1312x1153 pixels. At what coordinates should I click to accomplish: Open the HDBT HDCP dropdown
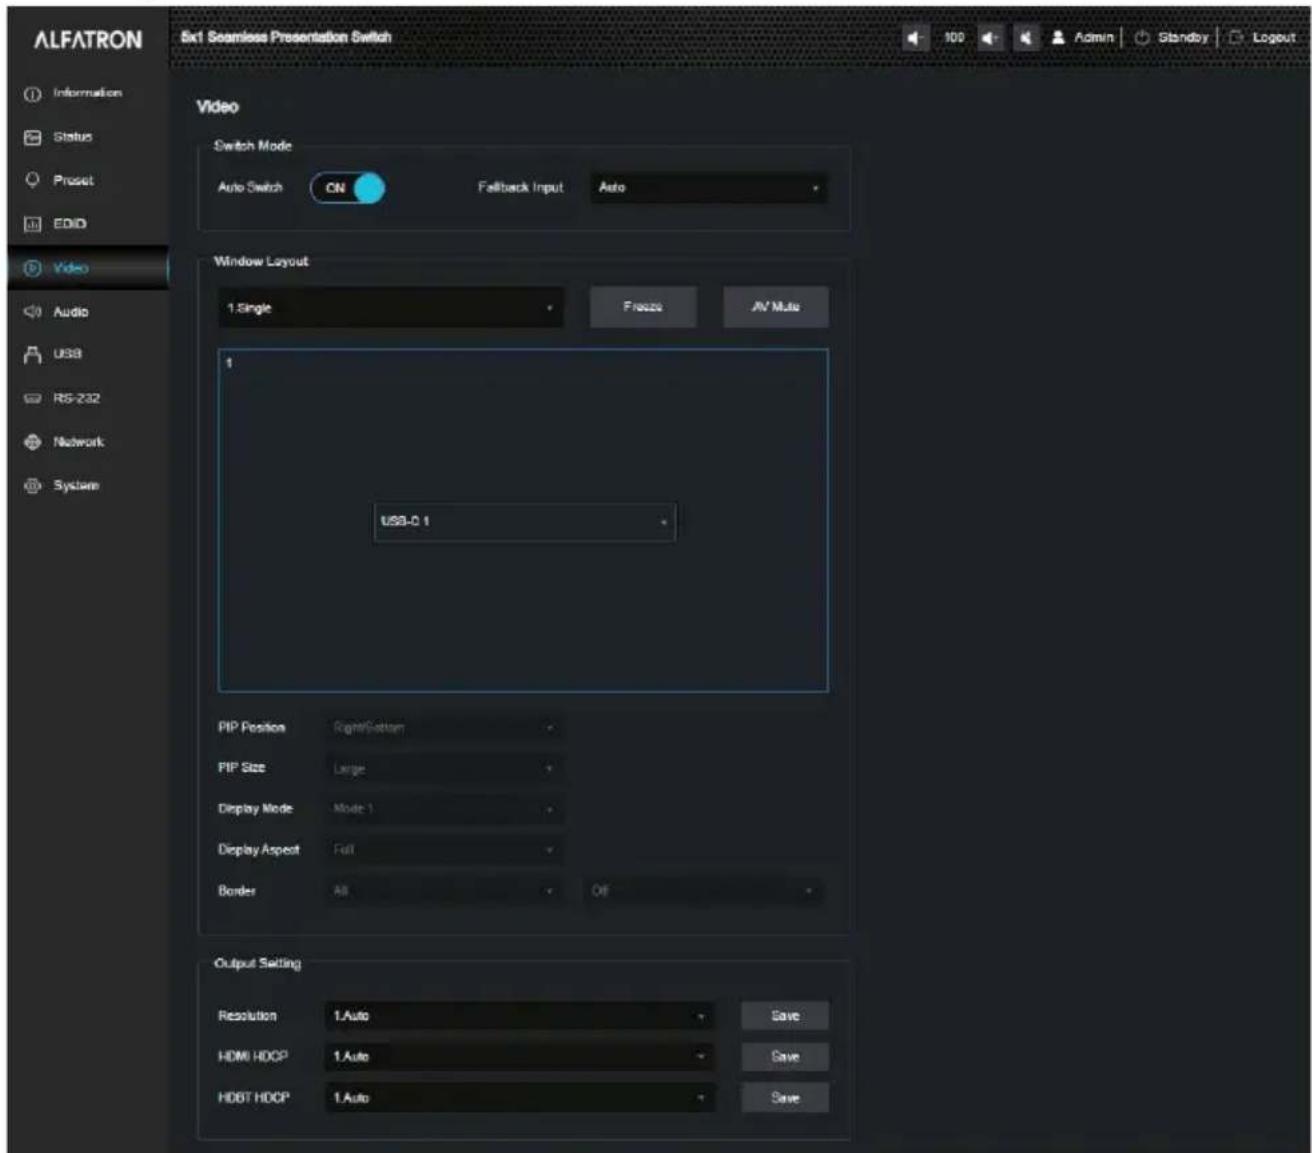pyautogui.click(x=520, y=1098)
